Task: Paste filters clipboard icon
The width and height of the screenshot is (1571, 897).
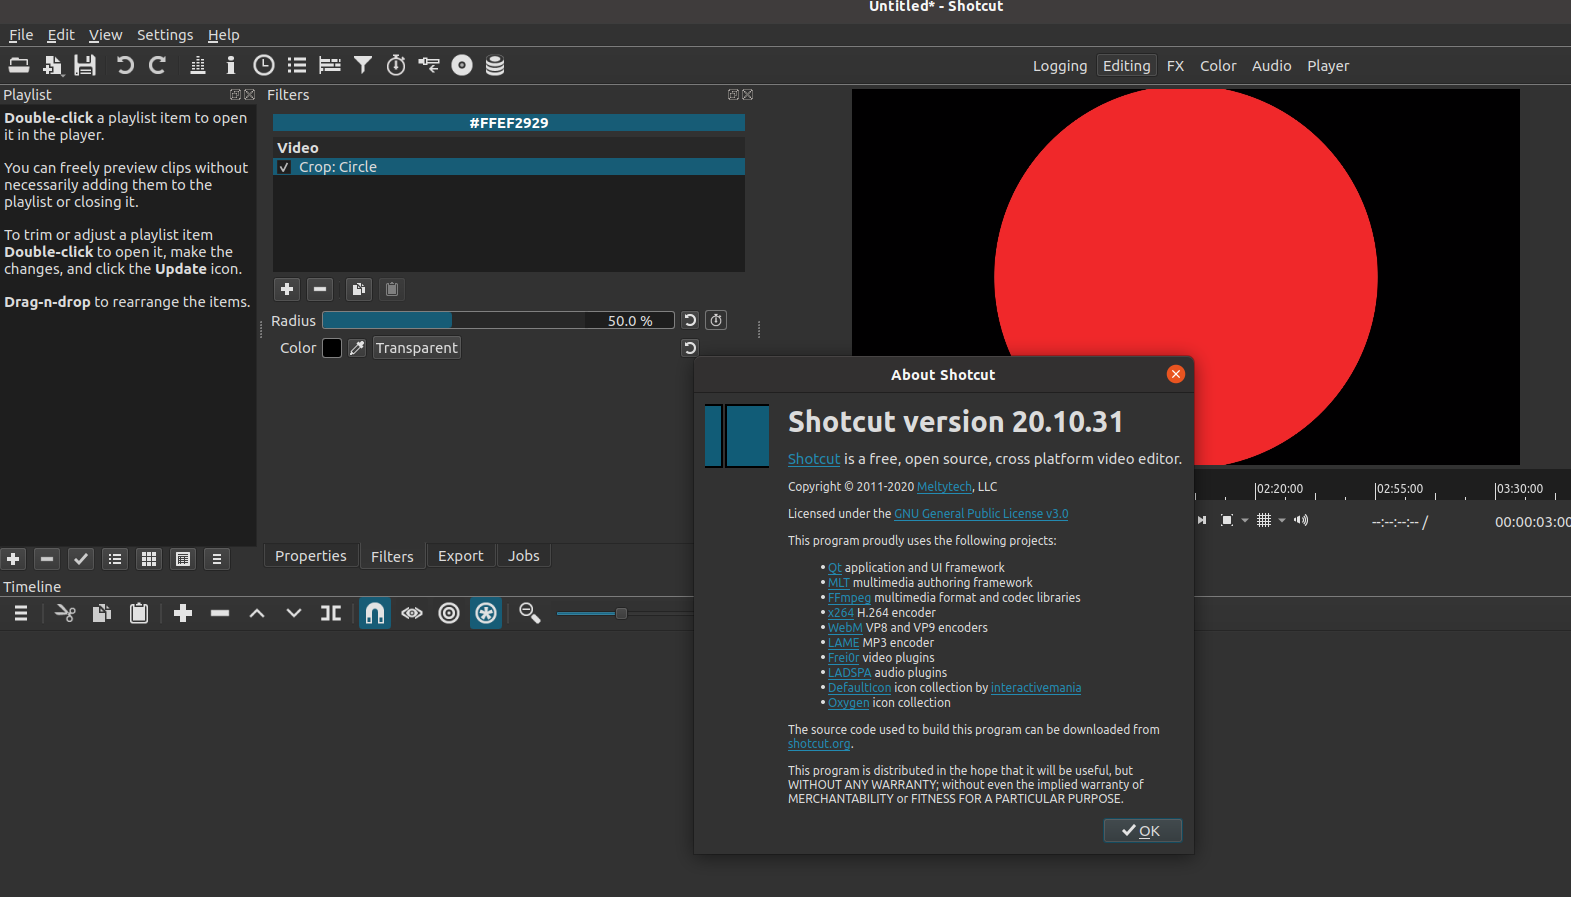Action: pyautogui.click(x=392, y=289)
